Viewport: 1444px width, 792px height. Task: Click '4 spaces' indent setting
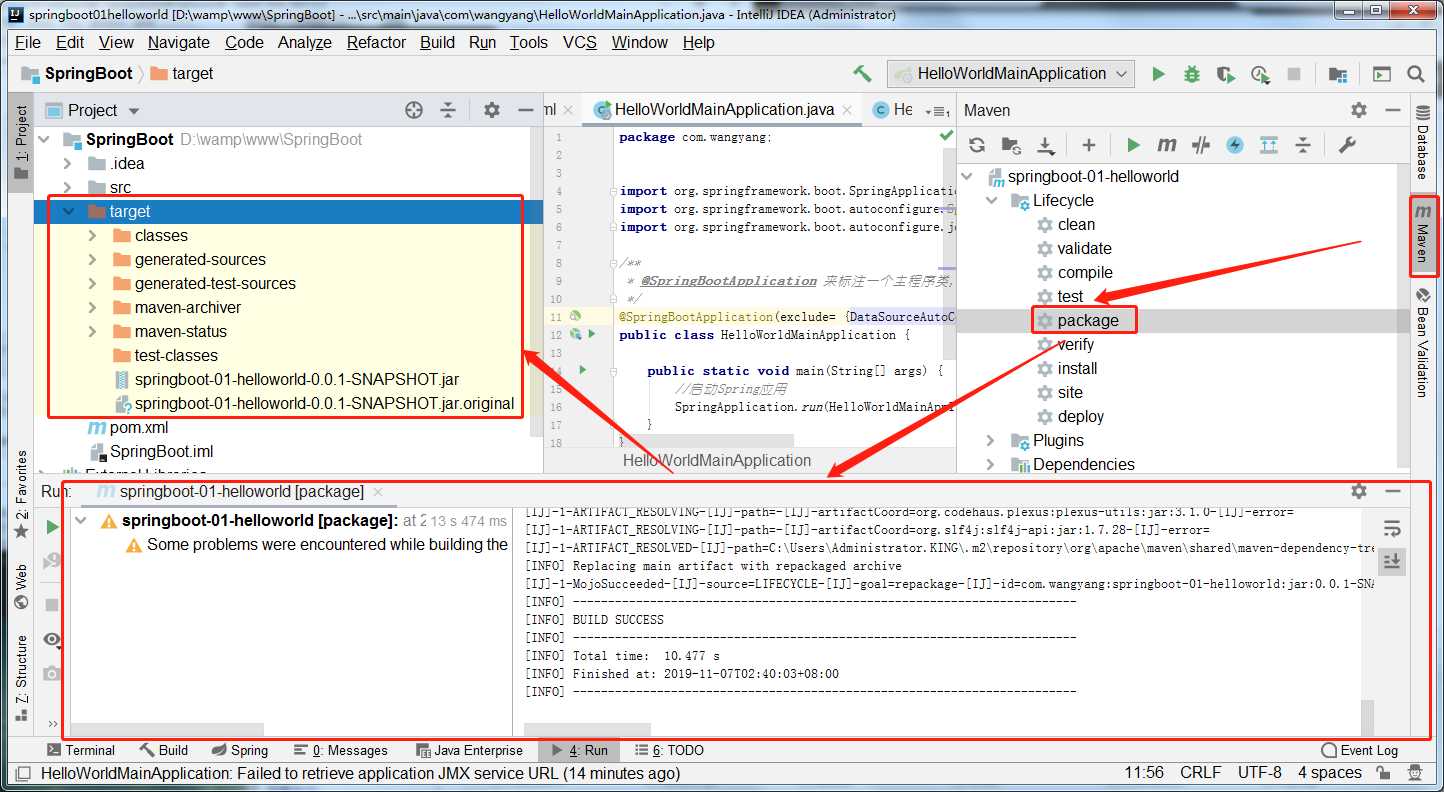tap(1330, 773)
